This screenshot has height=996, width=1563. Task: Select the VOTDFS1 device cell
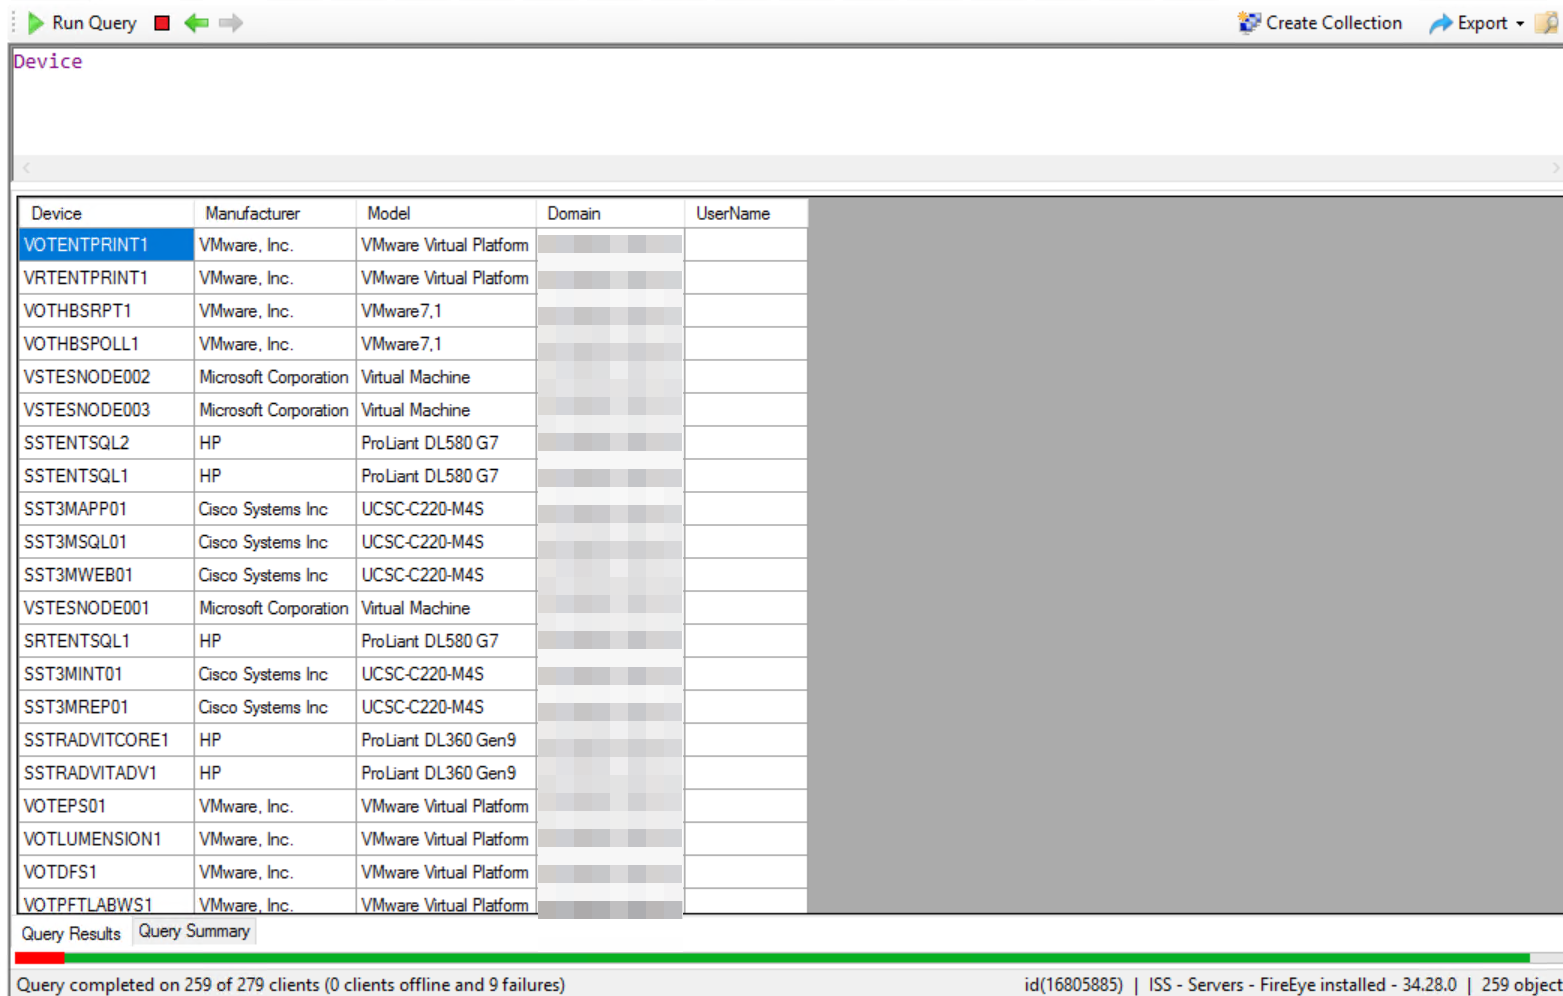coord(106,872)
